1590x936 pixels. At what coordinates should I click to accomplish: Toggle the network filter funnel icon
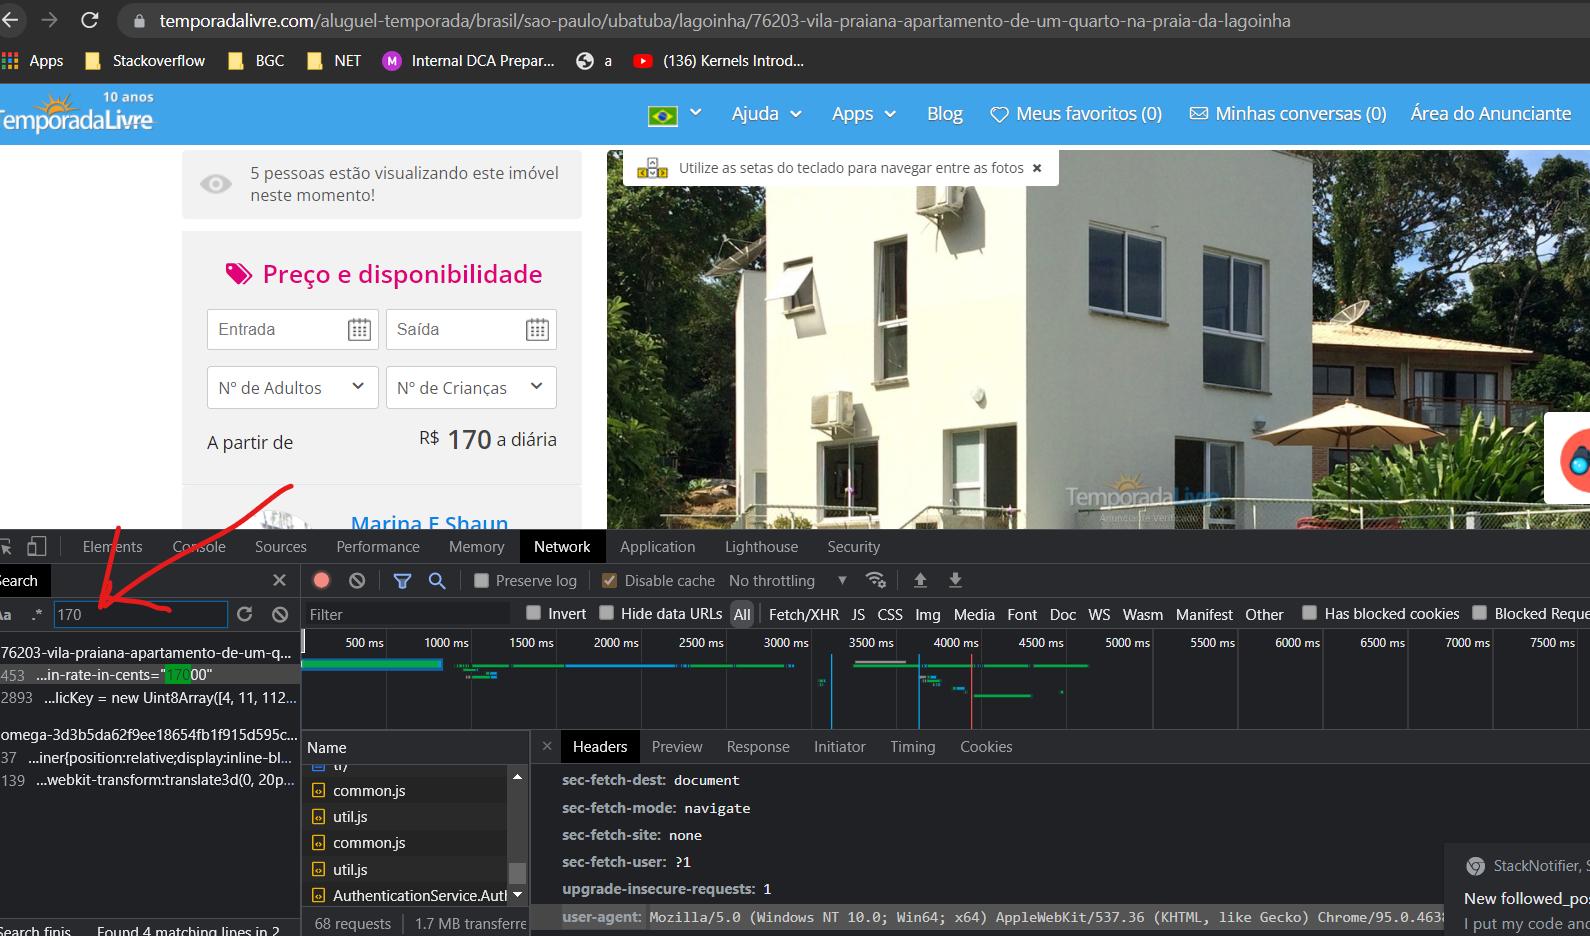click(x=402, y=580)
